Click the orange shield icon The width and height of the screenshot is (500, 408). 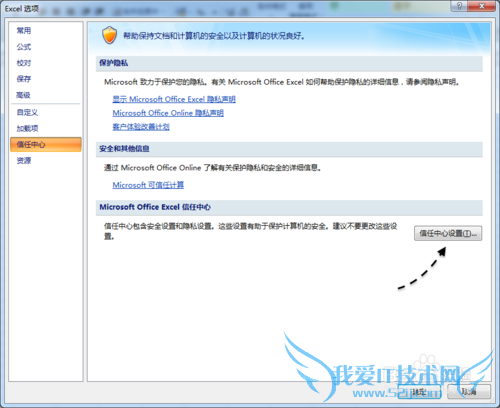109,35
